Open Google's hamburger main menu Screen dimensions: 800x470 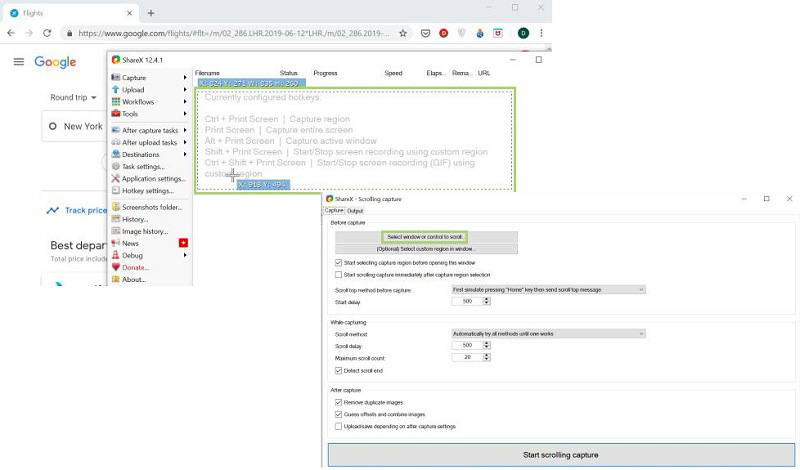18,62
